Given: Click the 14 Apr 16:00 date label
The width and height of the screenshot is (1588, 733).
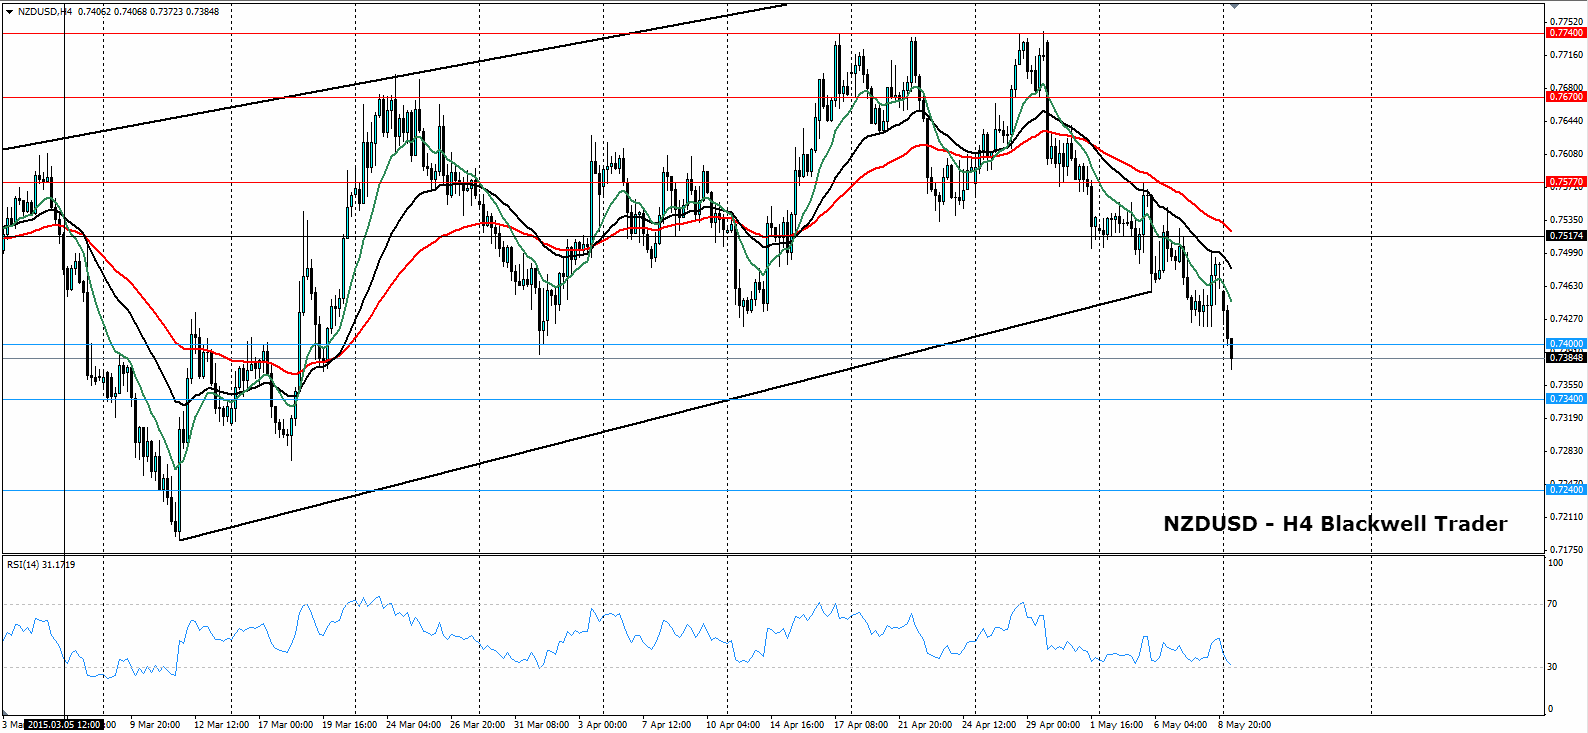Looking at the screenshot, I should [x=797, y=725].
